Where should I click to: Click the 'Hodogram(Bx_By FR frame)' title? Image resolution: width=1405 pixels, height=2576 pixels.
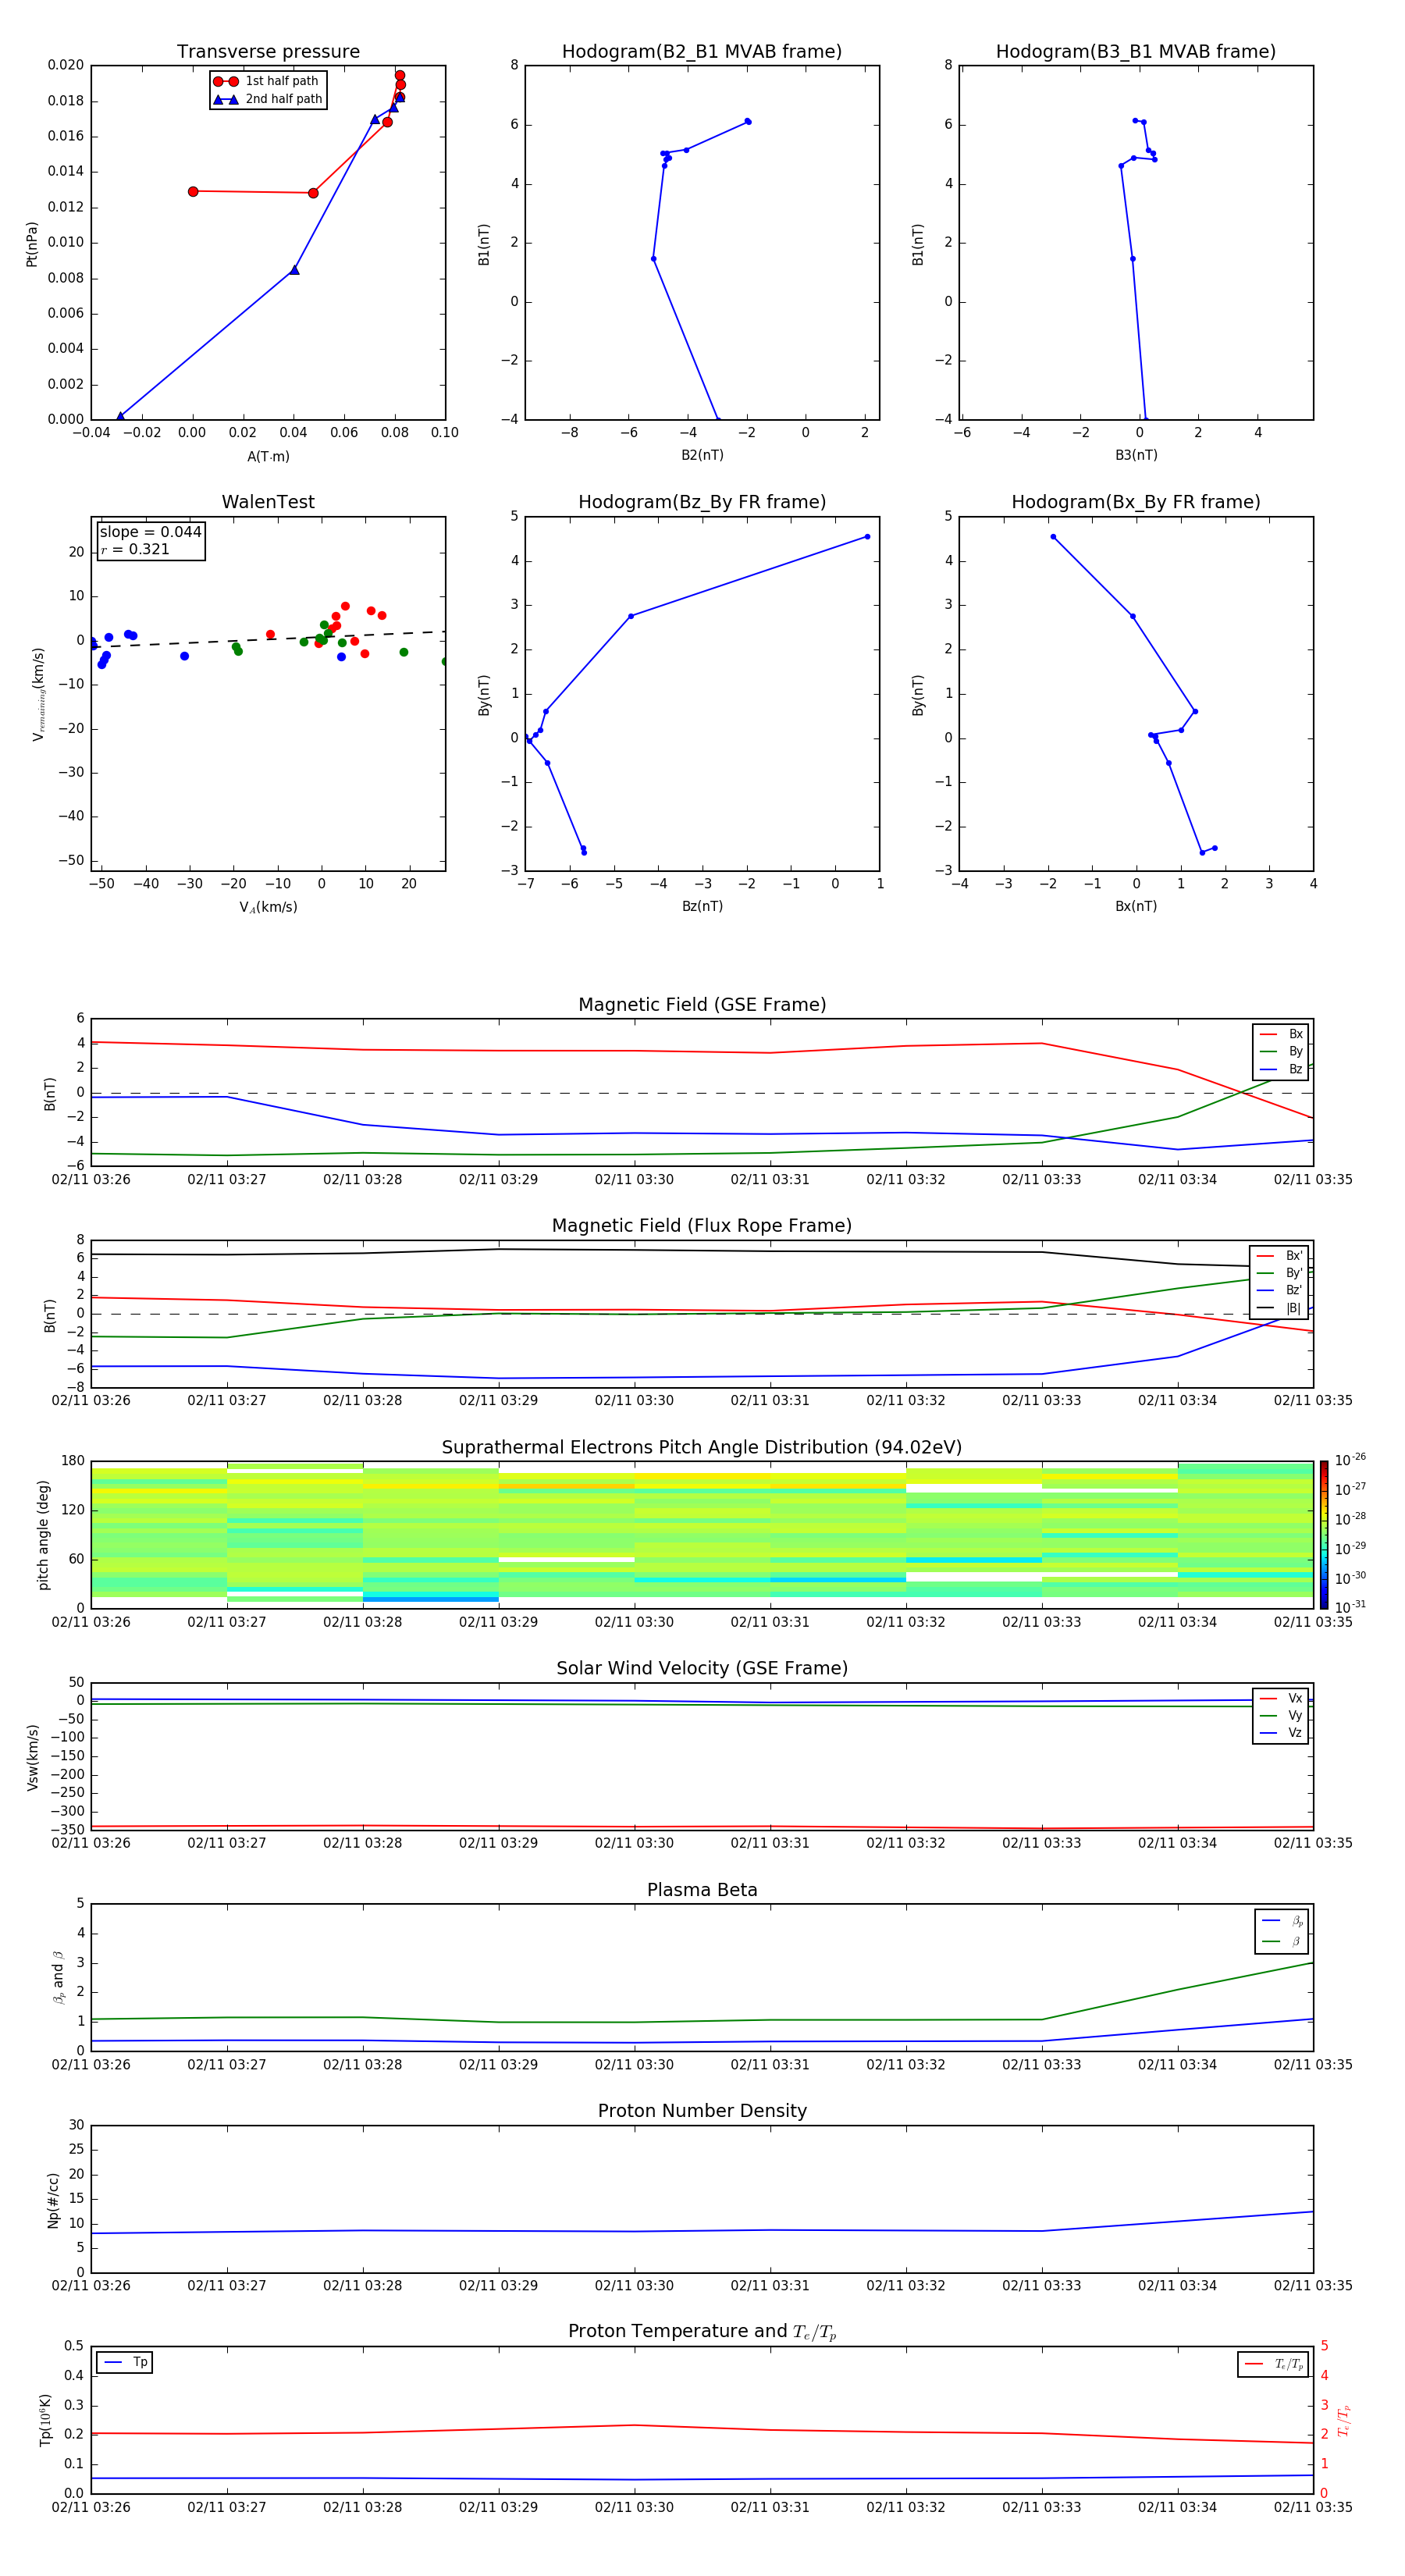coord(1136,502)
